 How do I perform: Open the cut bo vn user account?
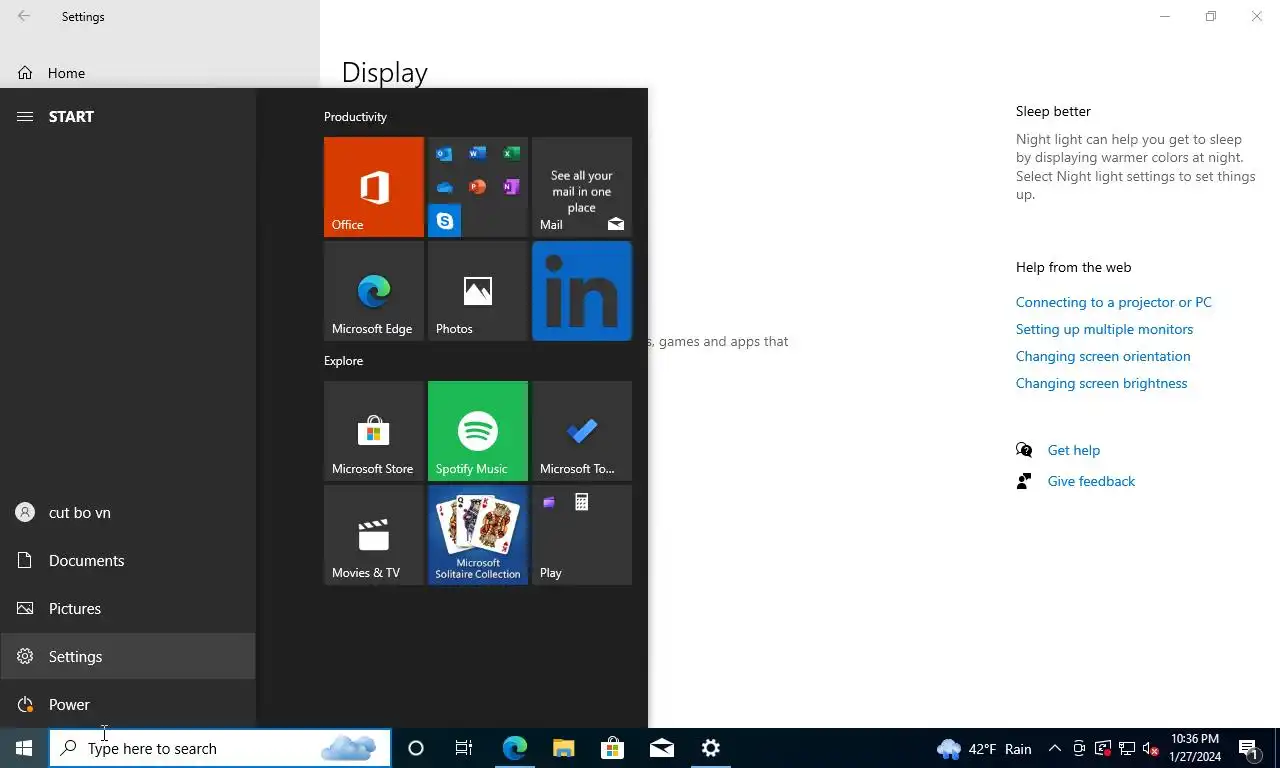[x=128, y=513]
